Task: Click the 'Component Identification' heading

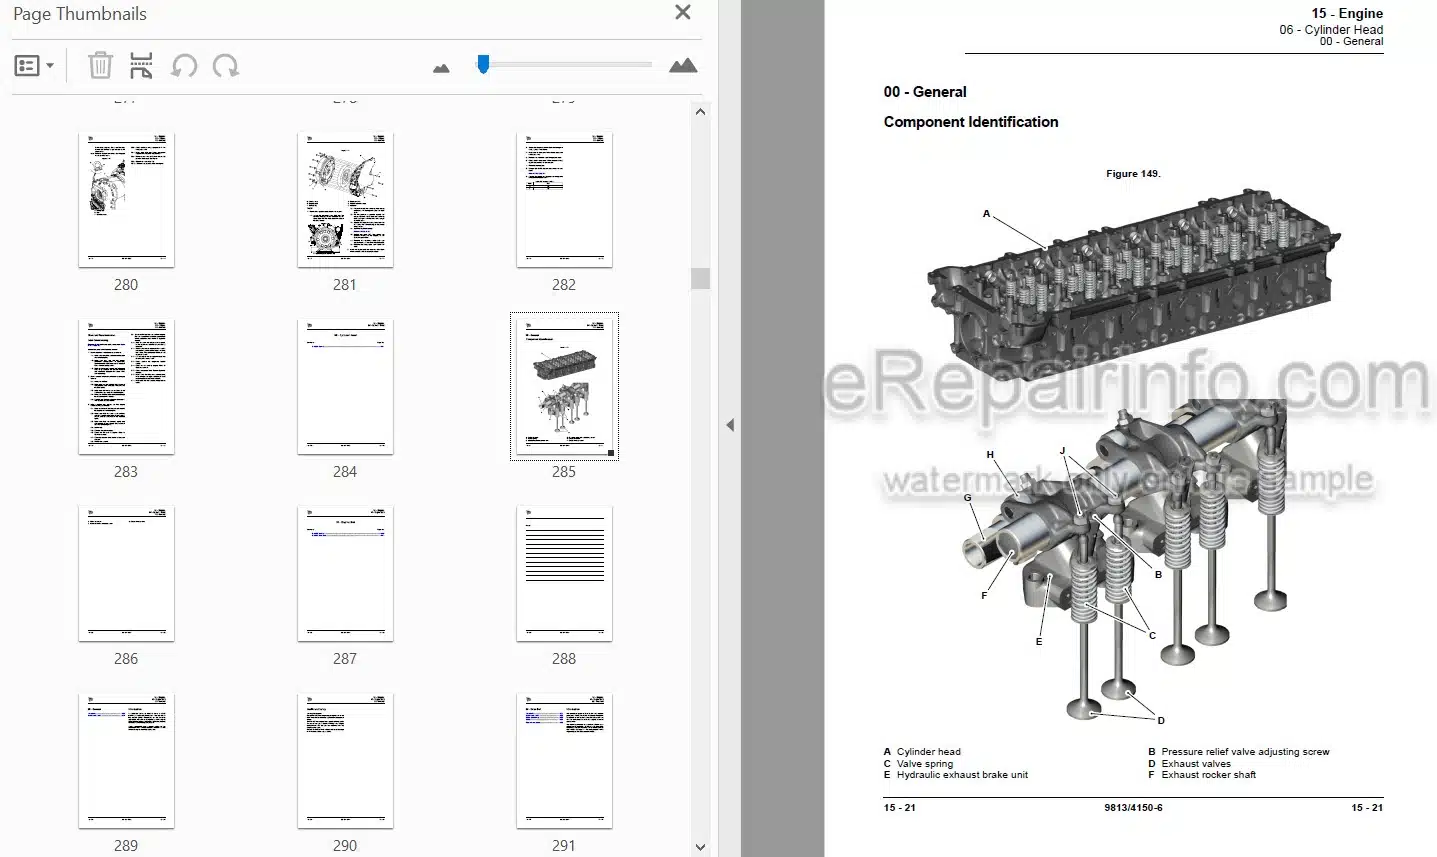Action: click(970, 122)
